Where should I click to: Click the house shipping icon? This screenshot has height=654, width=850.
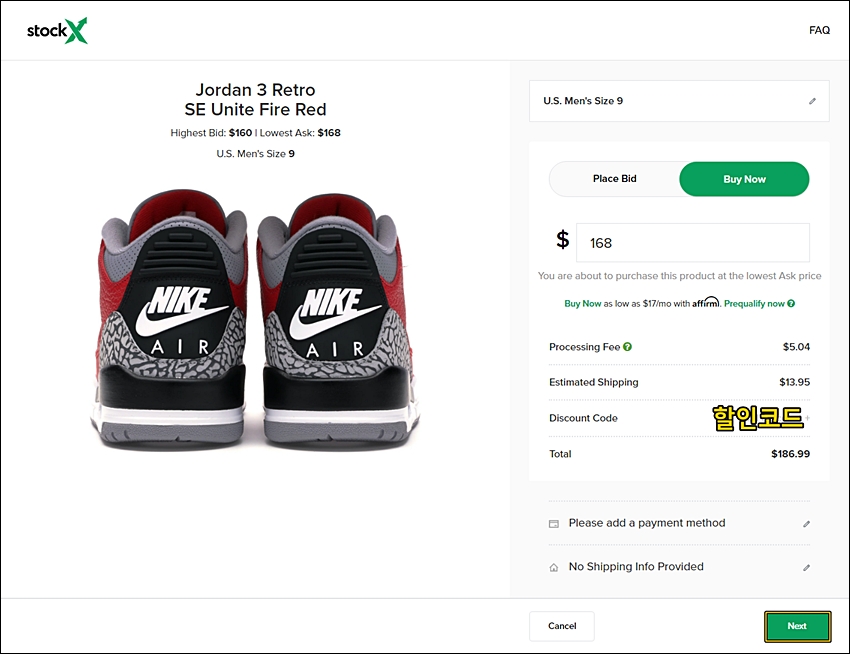point(553,568)
